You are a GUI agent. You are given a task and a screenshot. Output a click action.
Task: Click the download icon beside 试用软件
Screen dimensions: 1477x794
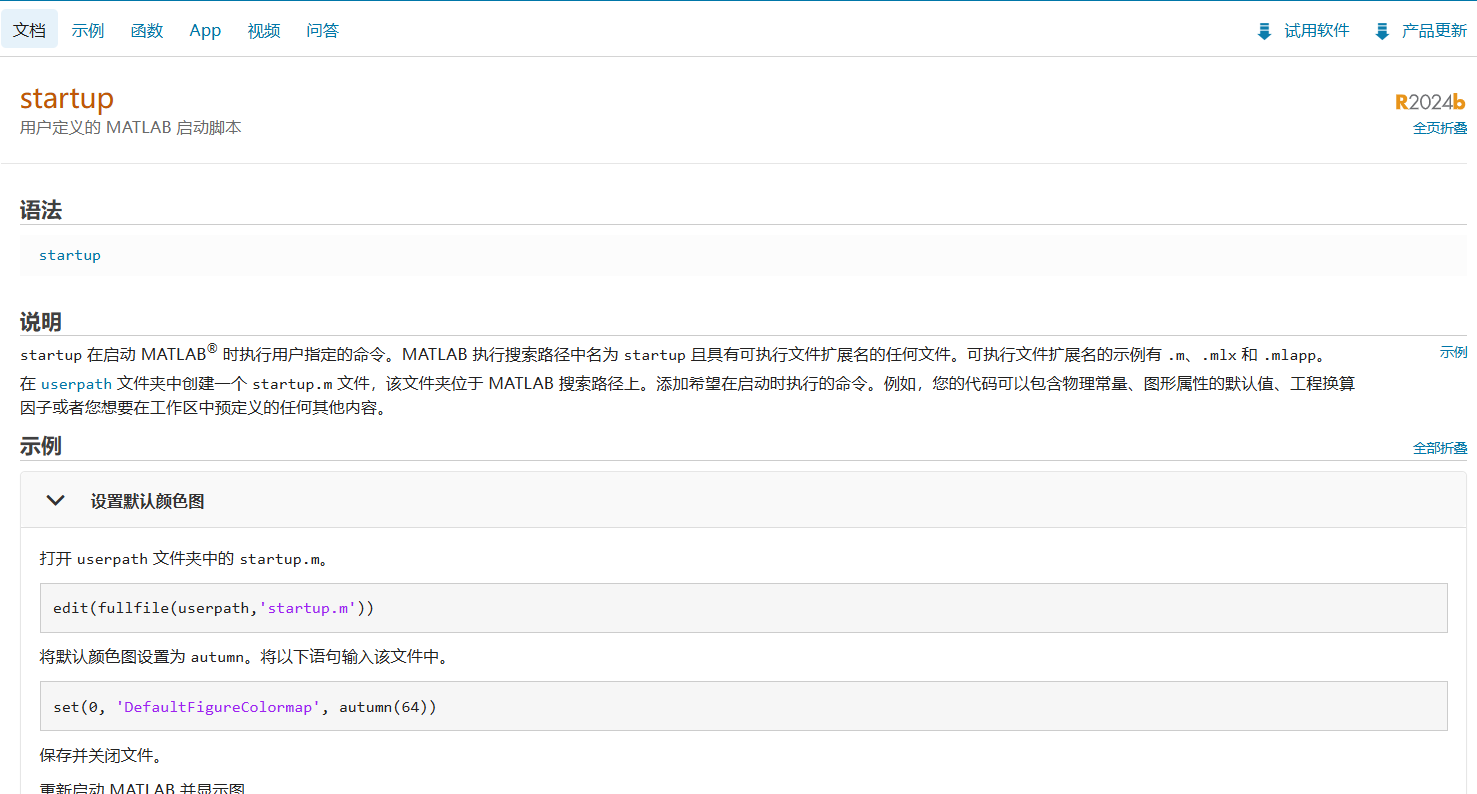tap(1264, 31)
